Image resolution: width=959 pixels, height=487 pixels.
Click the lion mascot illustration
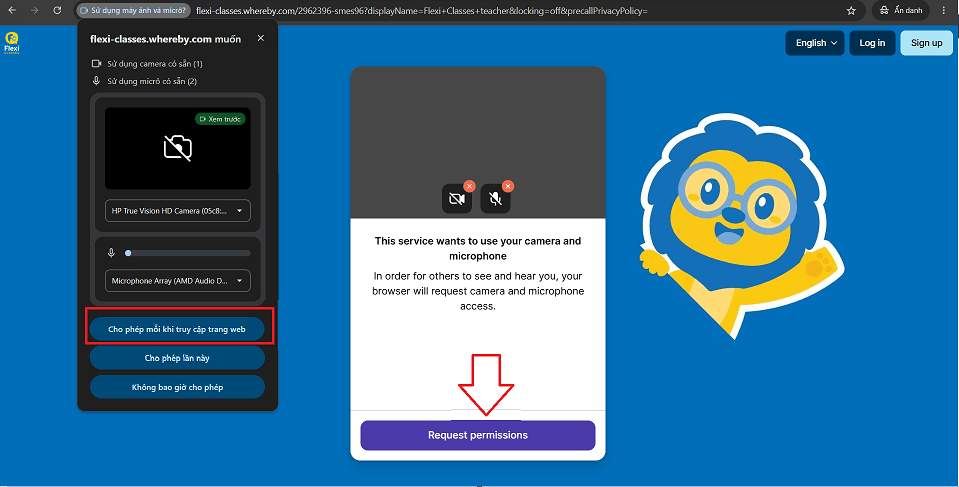[x=742, y=226]
